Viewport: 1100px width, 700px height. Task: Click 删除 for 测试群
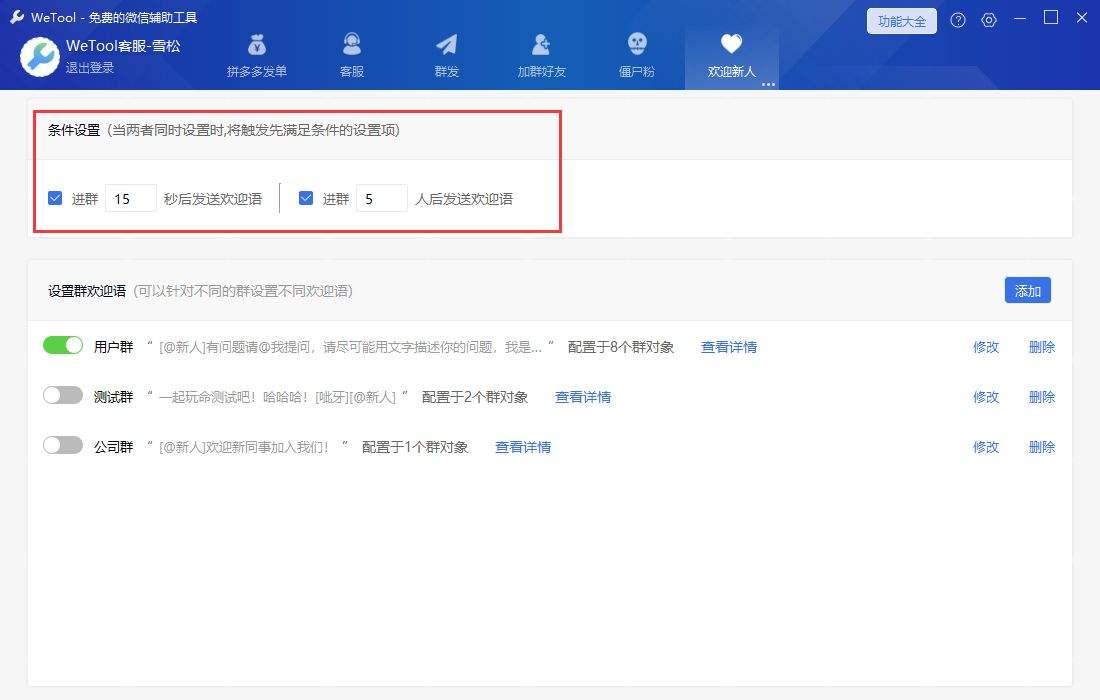pyautogui.click(x=1042, y=397)
